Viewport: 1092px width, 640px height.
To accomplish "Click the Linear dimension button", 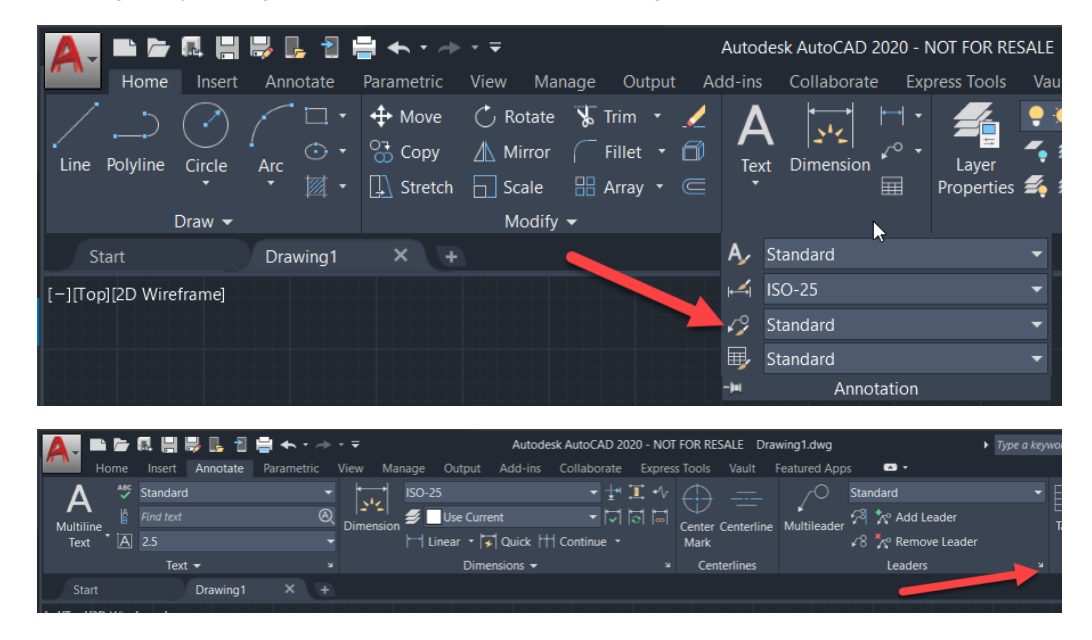I will pos(433,541).
